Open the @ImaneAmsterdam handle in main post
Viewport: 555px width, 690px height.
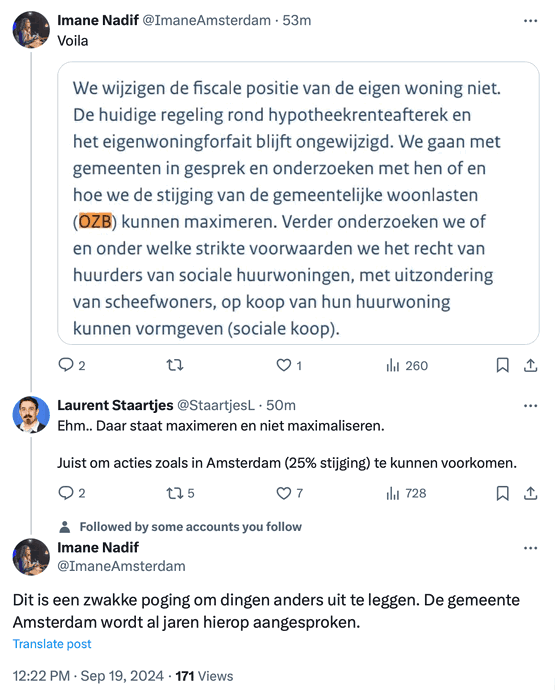pyautogui.click(x=121, y=566)
